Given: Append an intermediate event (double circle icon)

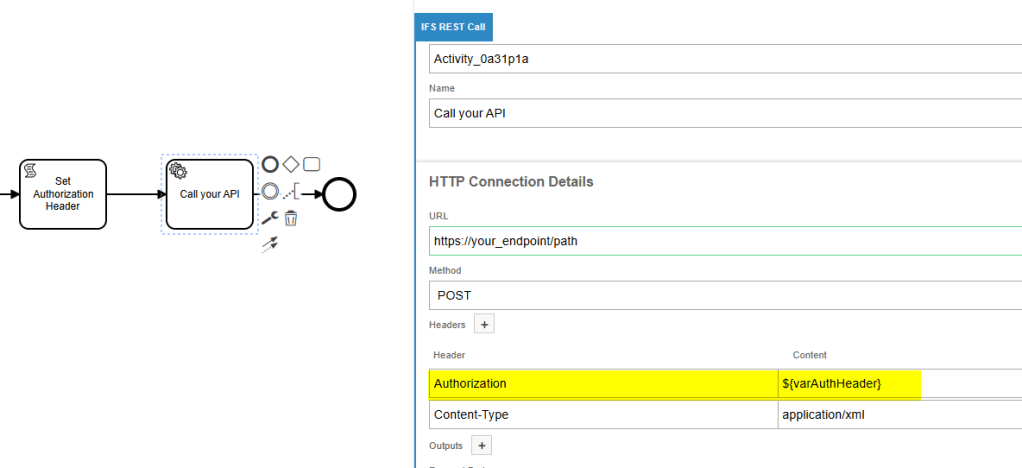Looking at the screenshot, I should click(270, 192).
